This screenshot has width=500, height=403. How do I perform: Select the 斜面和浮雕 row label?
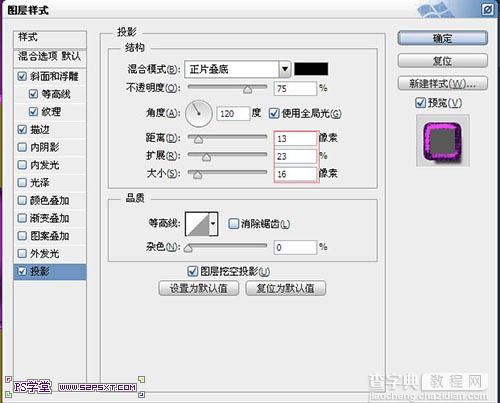(x=54, y=76)
